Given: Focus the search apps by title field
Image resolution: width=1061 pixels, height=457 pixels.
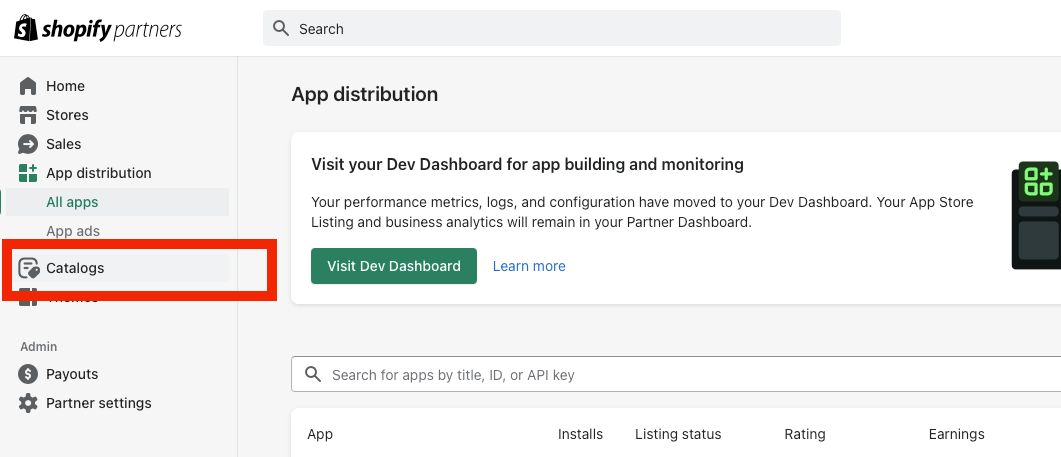Looking at the screenshot, I should coord(676,374).
